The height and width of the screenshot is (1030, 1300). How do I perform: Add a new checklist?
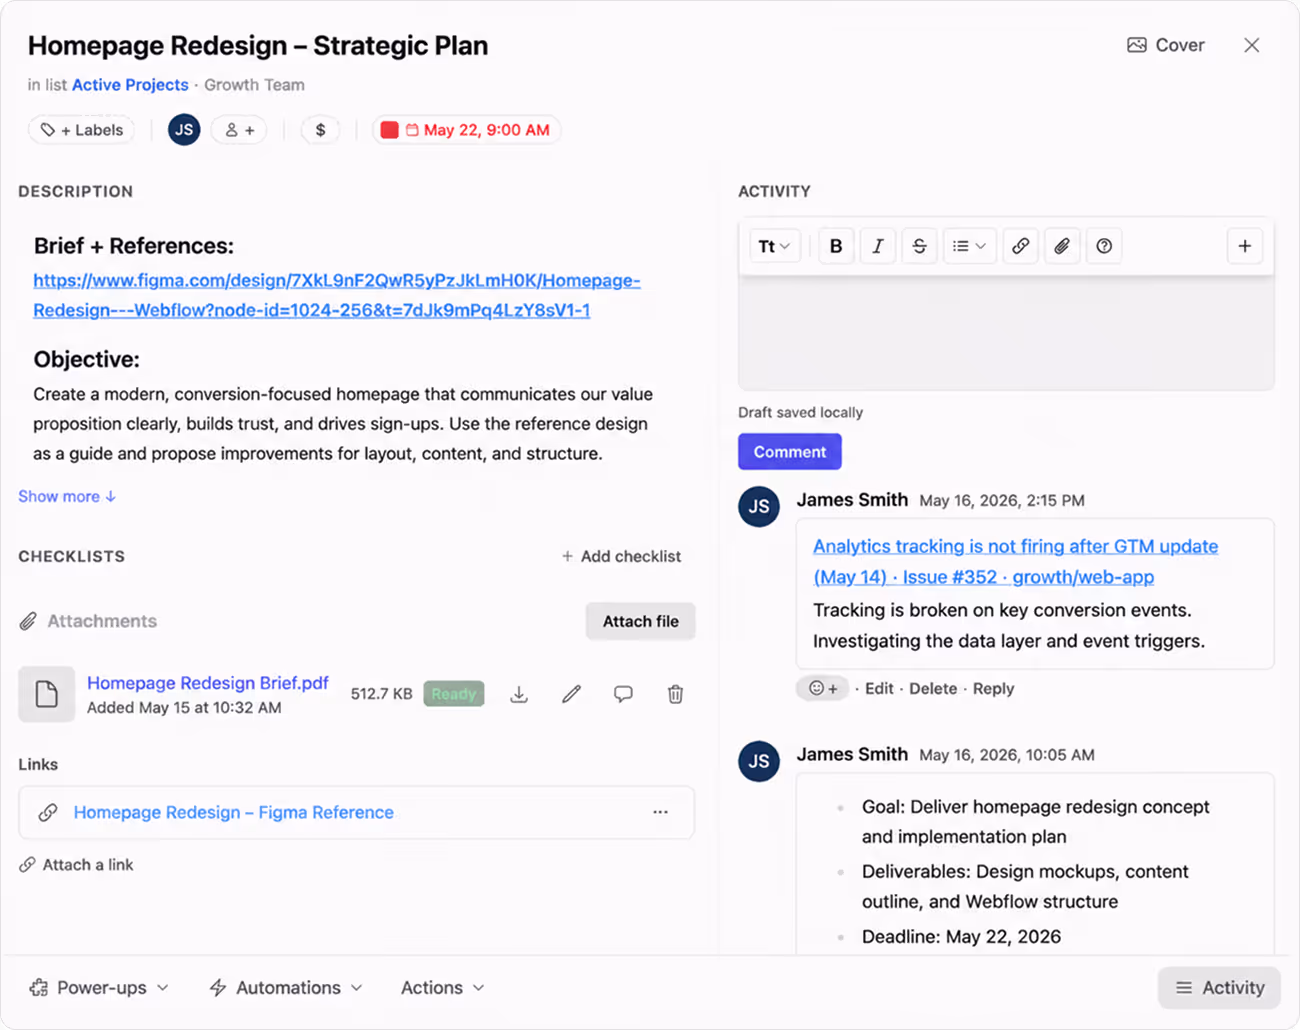point(621,556)
